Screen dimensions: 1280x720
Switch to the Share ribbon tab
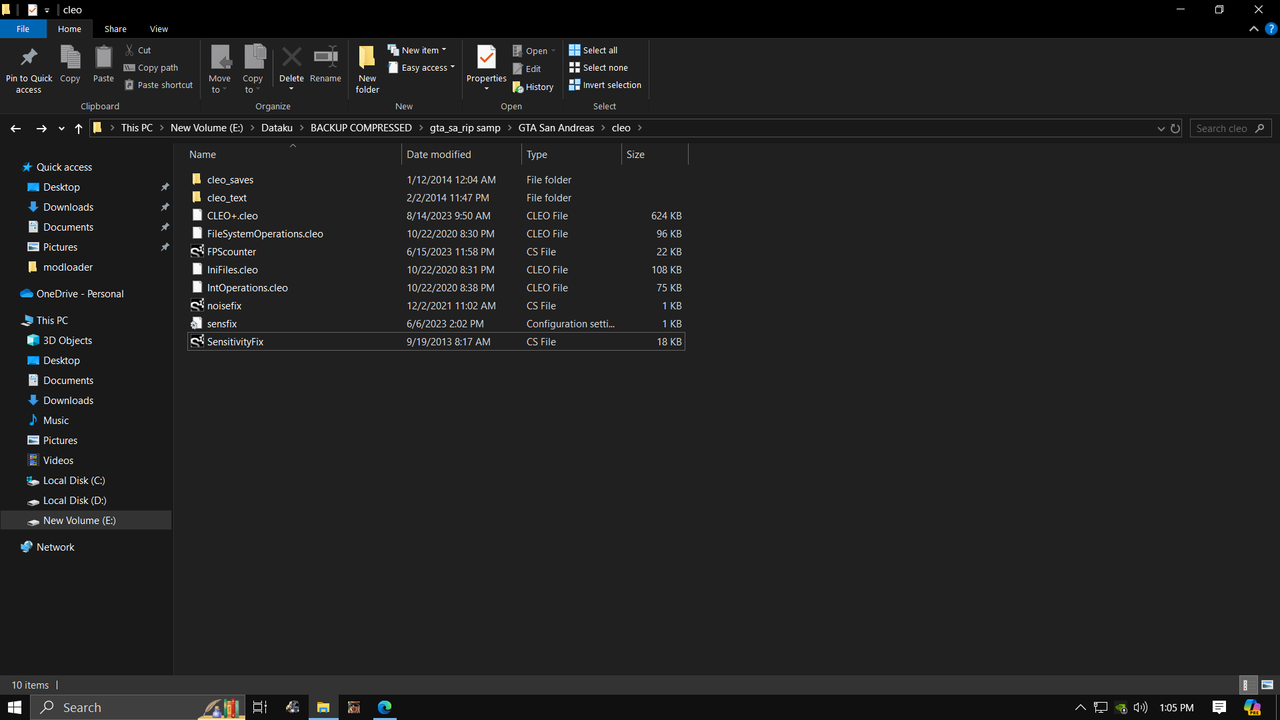115,29
